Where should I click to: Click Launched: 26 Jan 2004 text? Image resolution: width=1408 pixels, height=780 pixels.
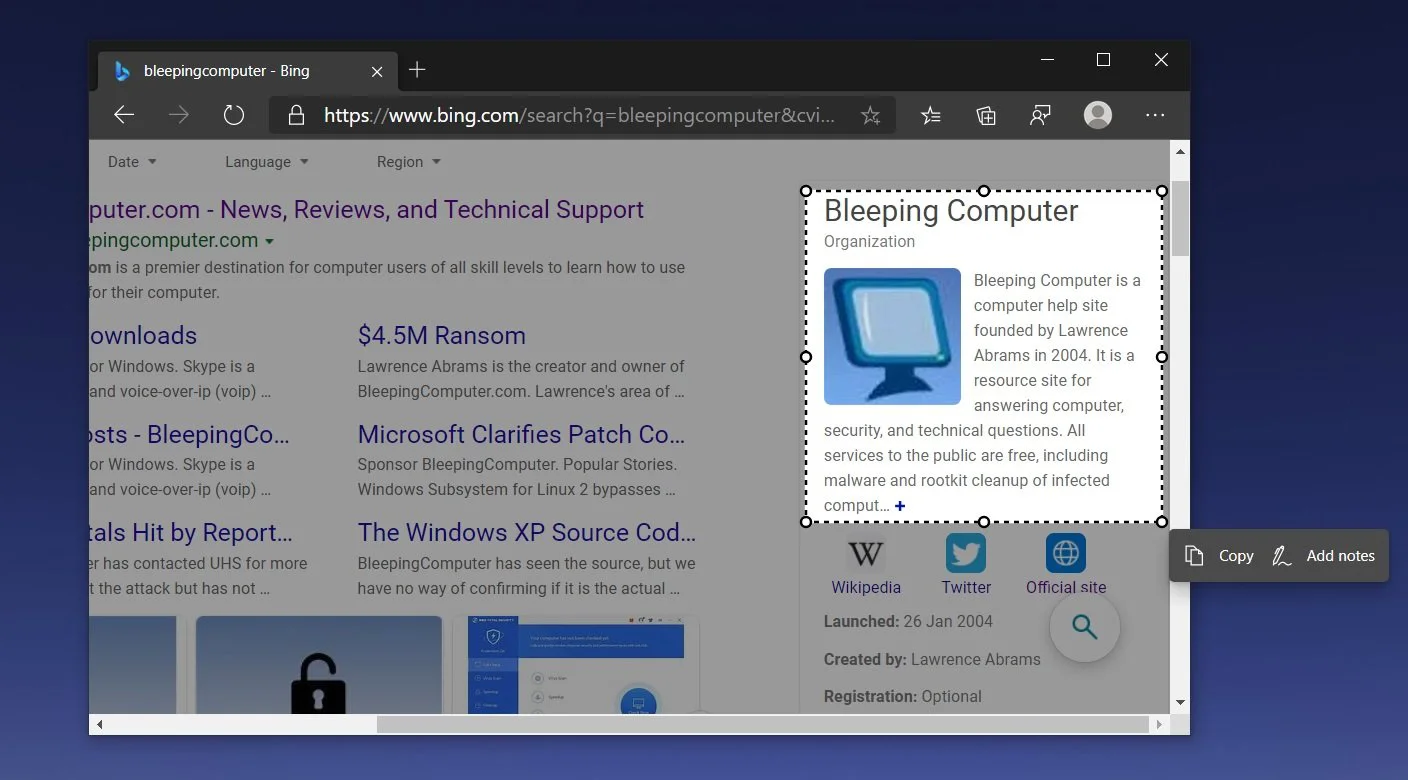pyautogui.click(x=908, y=621)
